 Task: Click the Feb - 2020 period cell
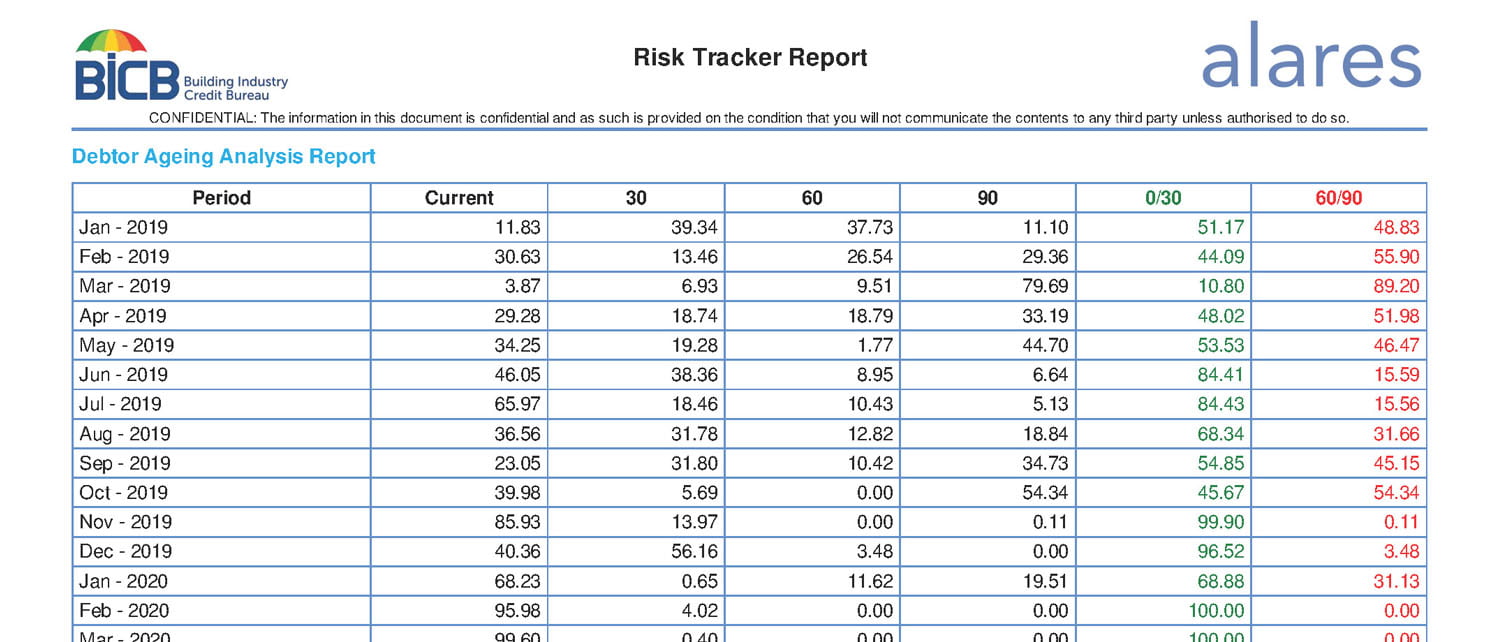pos(124,611)
